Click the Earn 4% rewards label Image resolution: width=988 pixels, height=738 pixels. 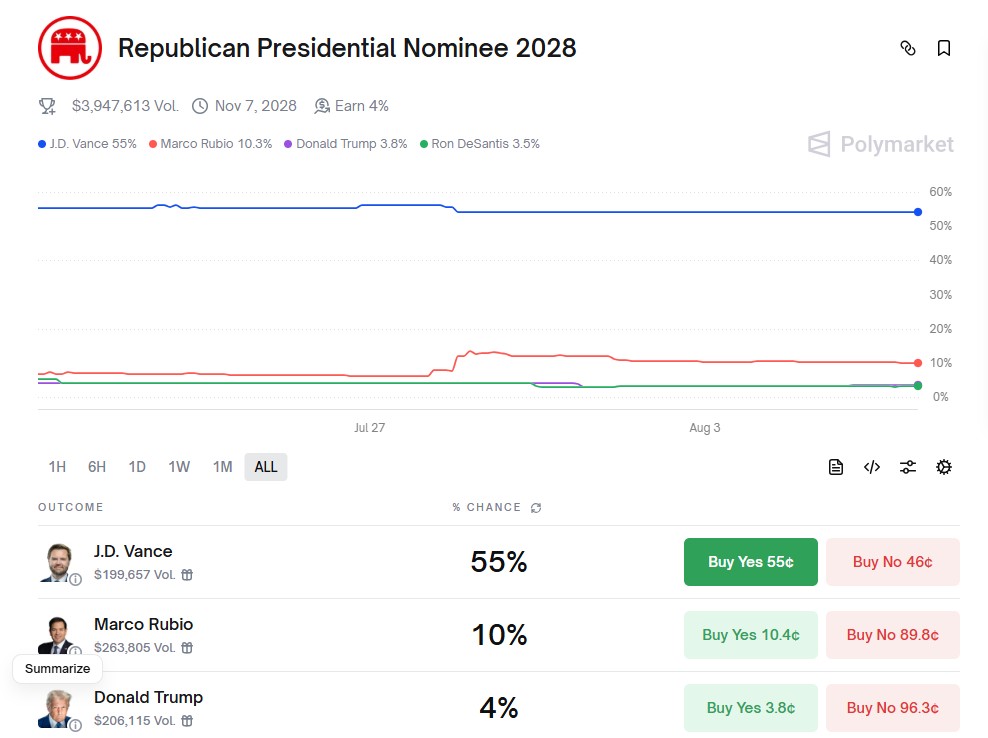[x=352, y=106]
